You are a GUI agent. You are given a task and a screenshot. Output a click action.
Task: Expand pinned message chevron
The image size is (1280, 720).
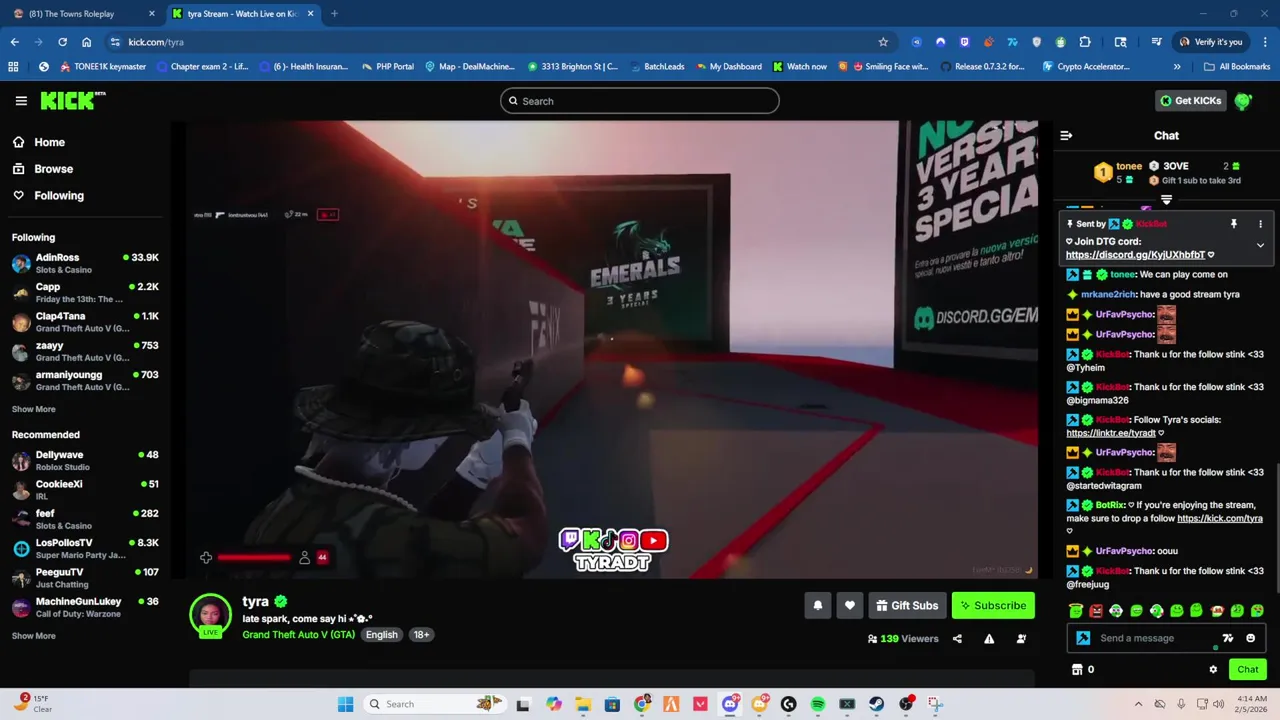pyautogui.click(x=1260, y=245)
